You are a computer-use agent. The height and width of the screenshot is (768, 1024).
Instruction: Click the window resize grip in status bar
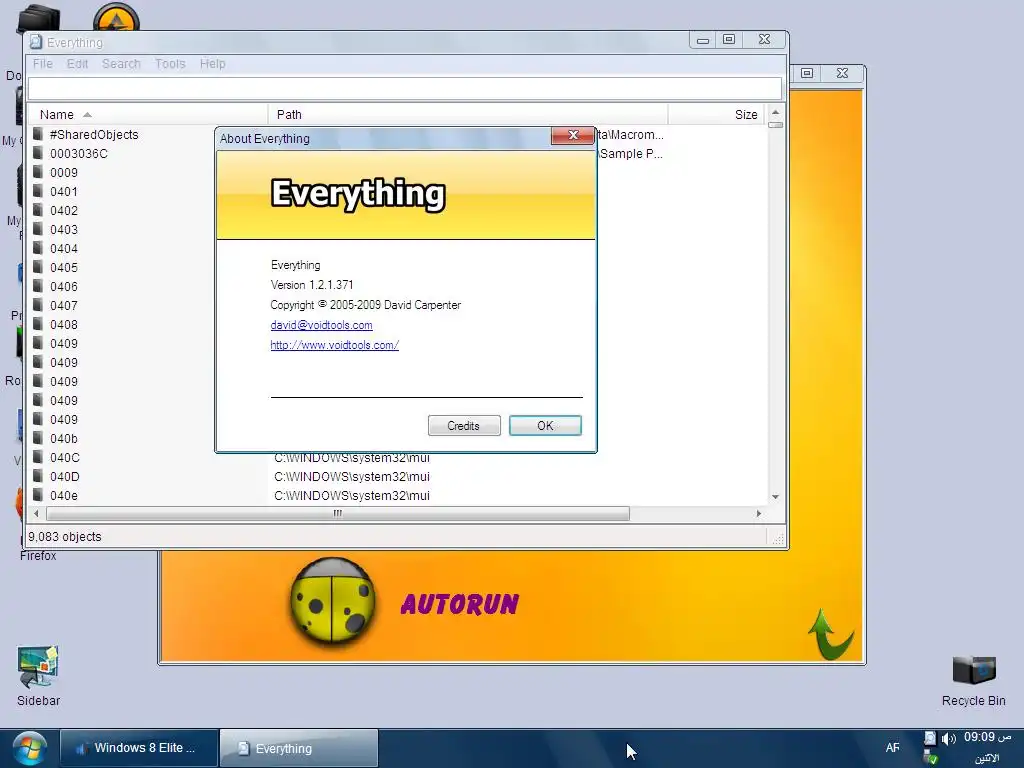coord(778,539)
